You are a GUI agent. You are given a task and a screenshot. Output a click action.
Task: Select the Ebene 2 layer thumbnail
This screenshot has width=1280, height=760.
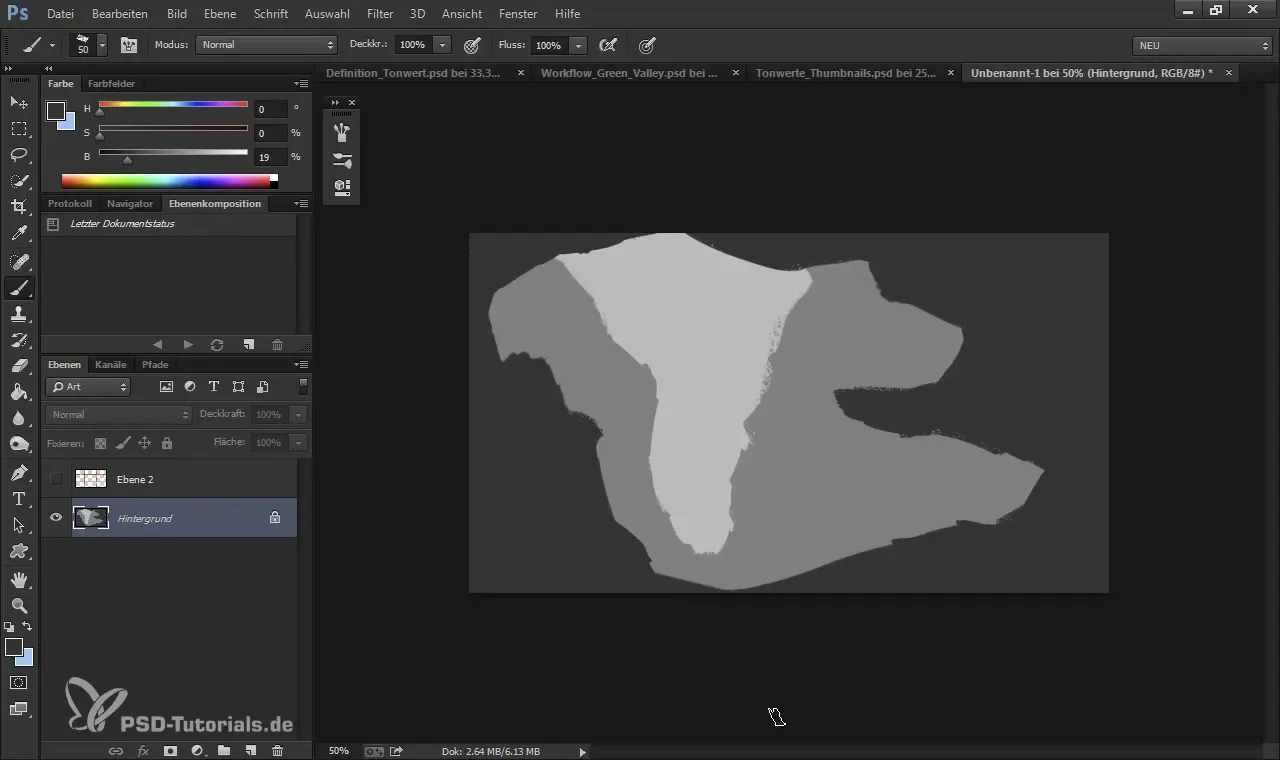[x=91, y=479]
